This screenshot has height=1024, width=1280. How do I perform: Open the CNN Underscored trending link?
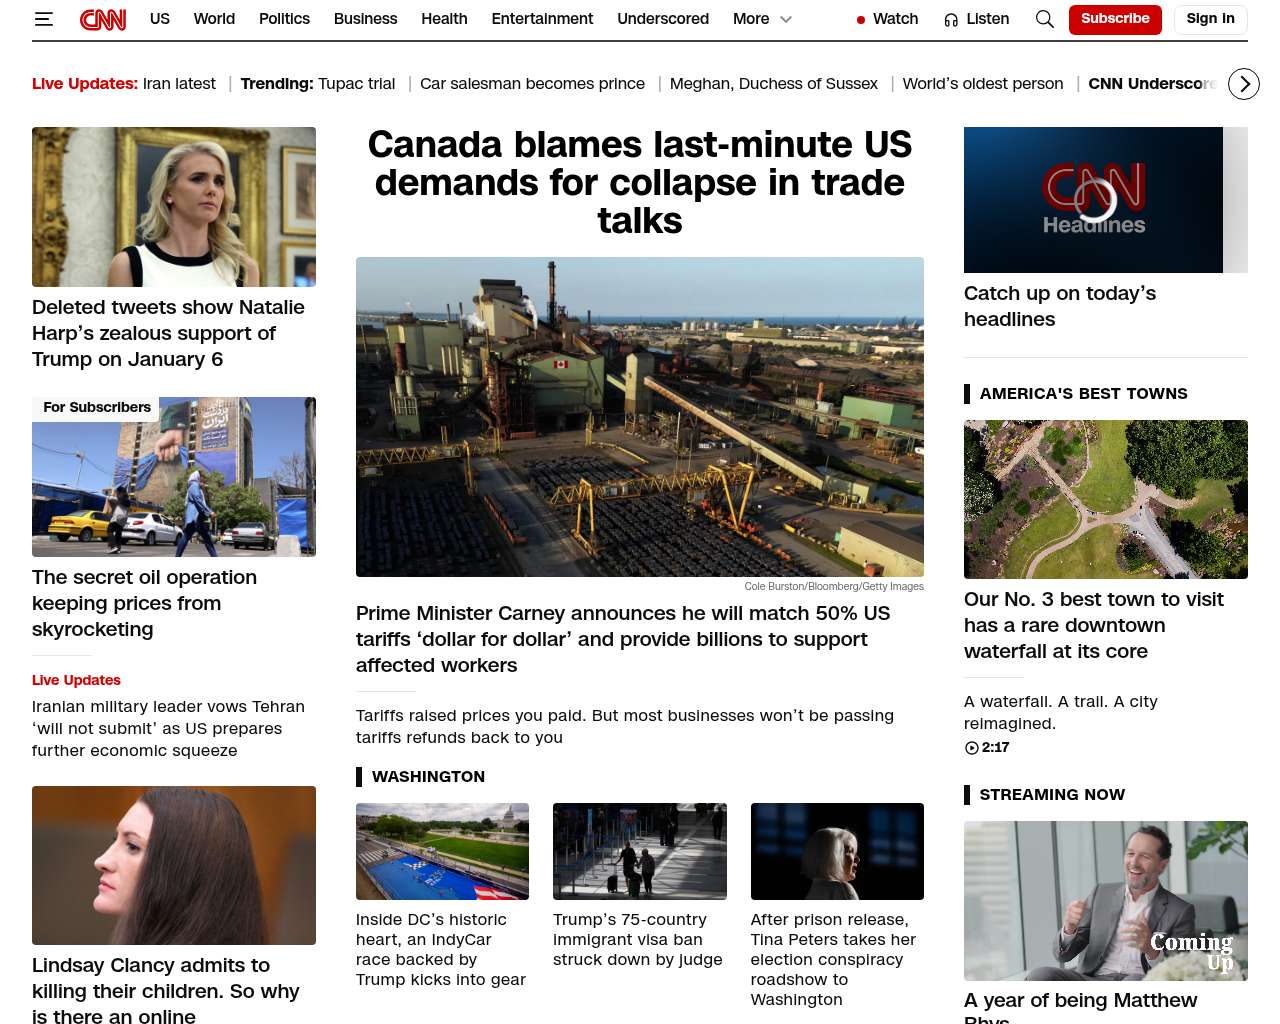(x=1153, y=84)
